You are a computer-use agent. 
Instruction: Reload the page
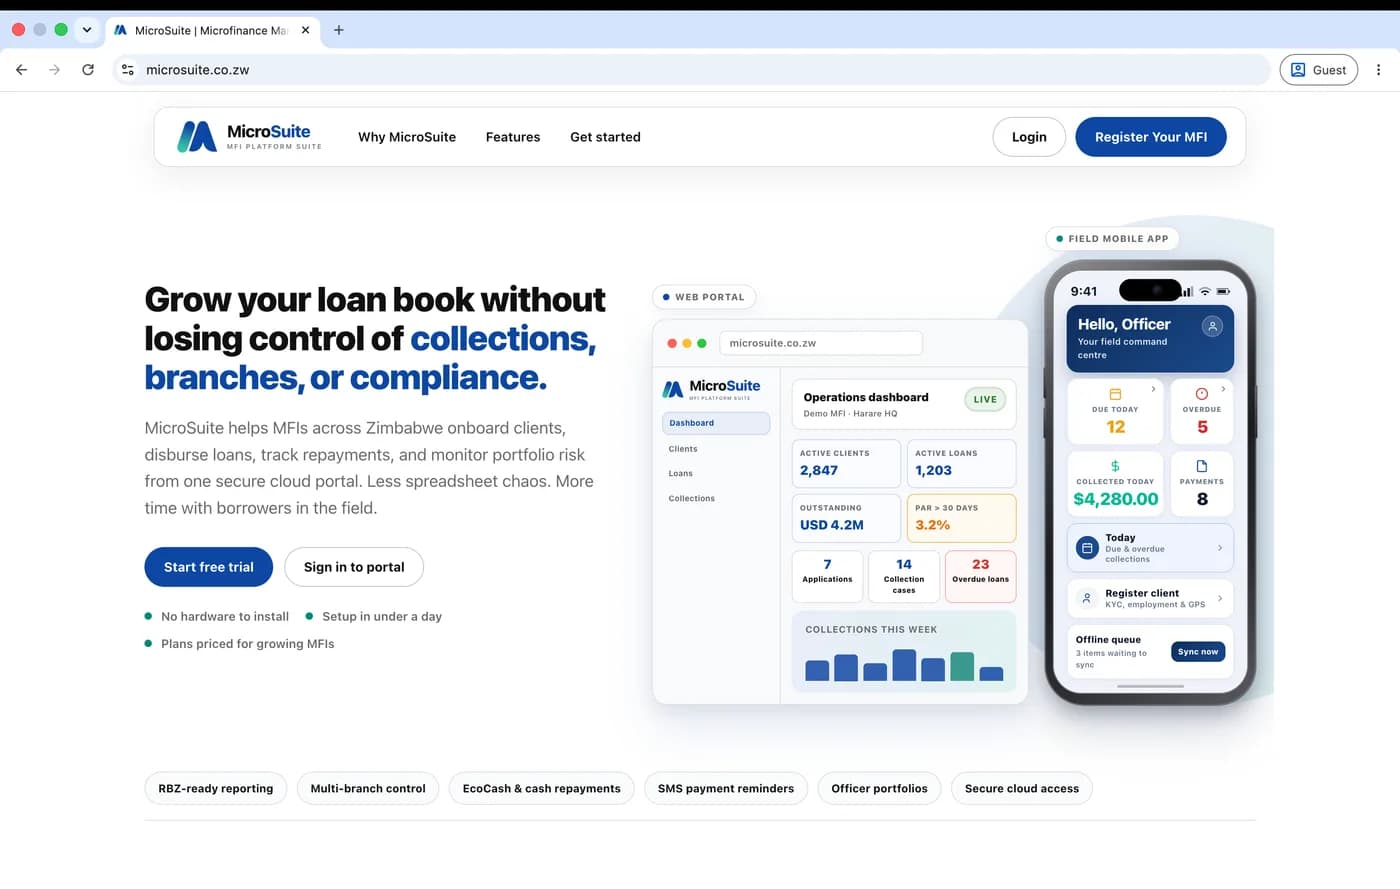point(88,70)
